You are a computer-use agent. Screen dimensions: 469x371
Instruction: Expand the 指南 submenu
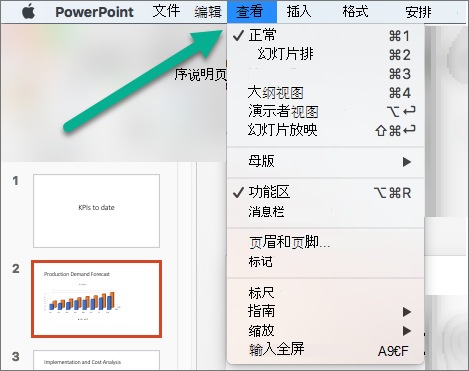tap(325, 311)
